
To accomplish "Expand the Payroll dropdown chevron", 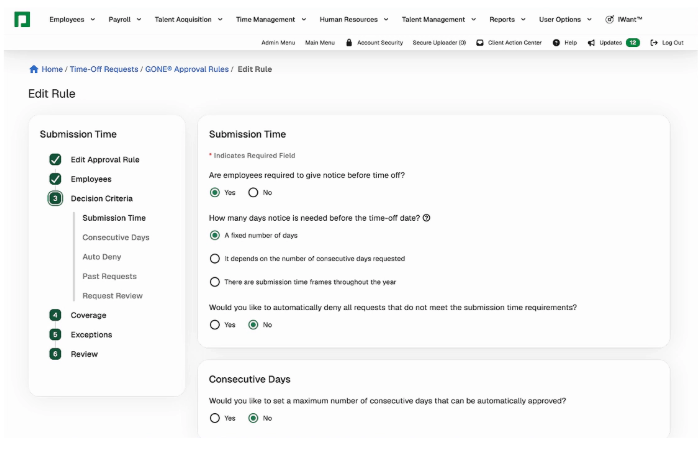I will (x=139, y=19).
